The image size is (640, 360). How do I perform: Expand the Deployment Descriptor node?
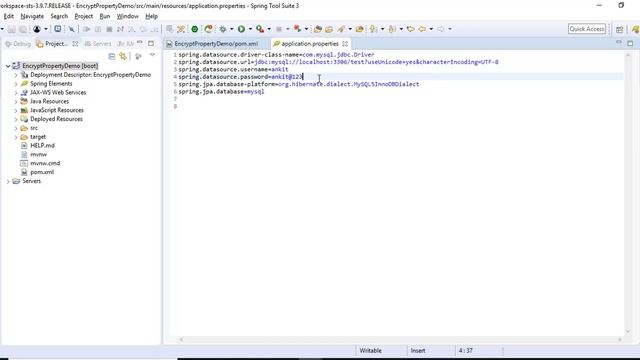coord(16,75)
